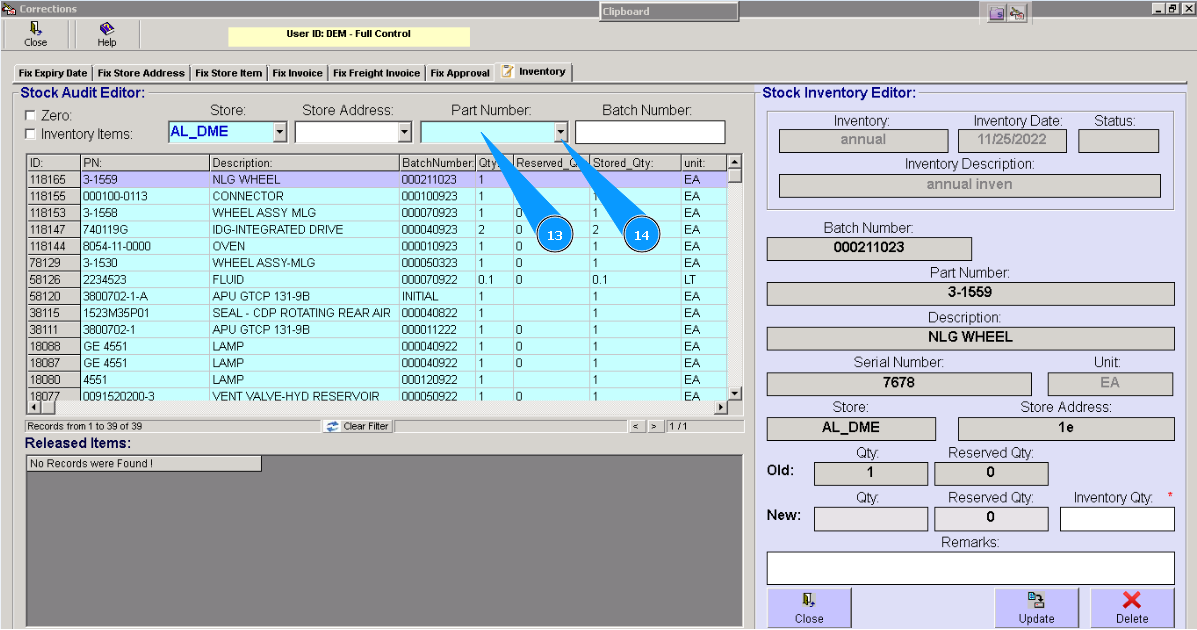The width and height of the screenshot is (1197, 630).
Task: Click the Serial Number 7678 field
Action: [x=899, y=383]
